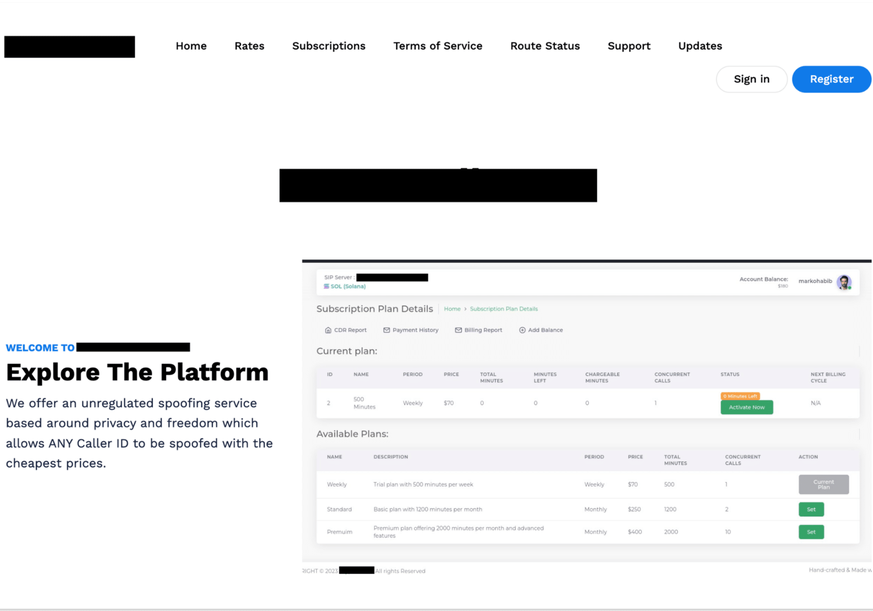The image size is (873, 611).
Task: Click the green Activate Now button
Action: (x=746, y=408)
